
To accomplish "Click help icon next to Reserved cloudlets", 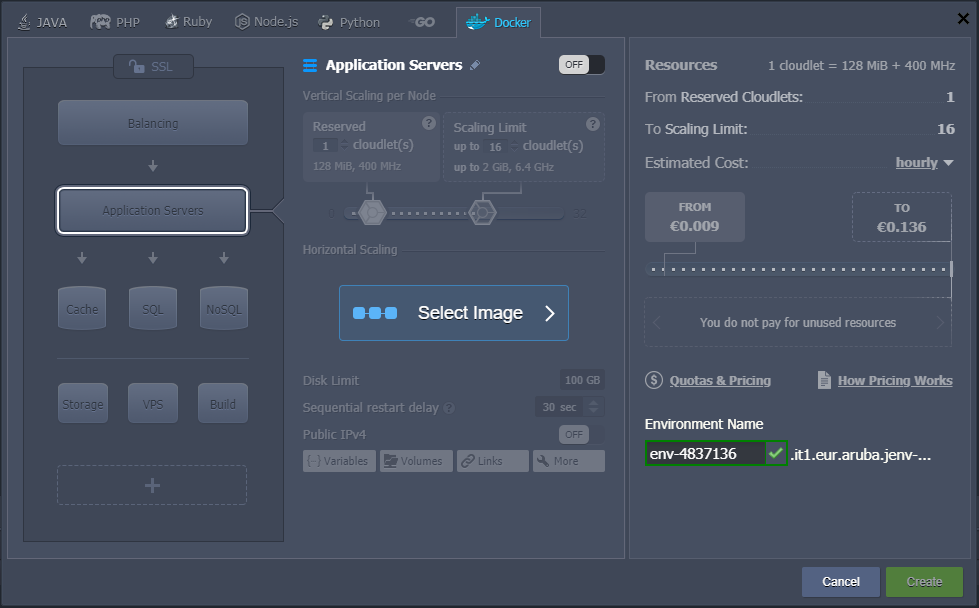I will [429, 123].
